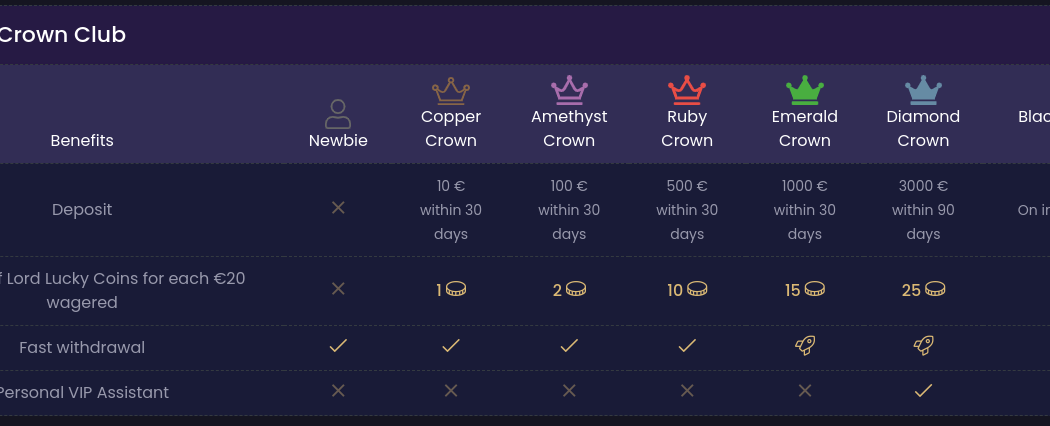Click the Newbie user avatar icon
This screenshot has height=426, width=1050.
pos(338,114)
